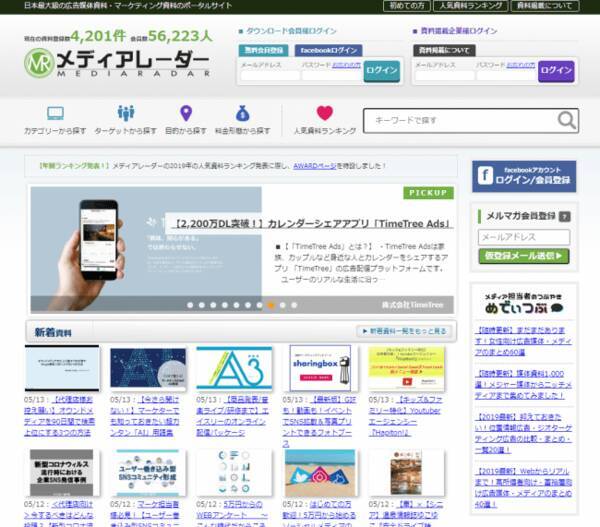Open the dark blue Eiffel tower thumbnail
600x527 pixels.
(148, 368)
